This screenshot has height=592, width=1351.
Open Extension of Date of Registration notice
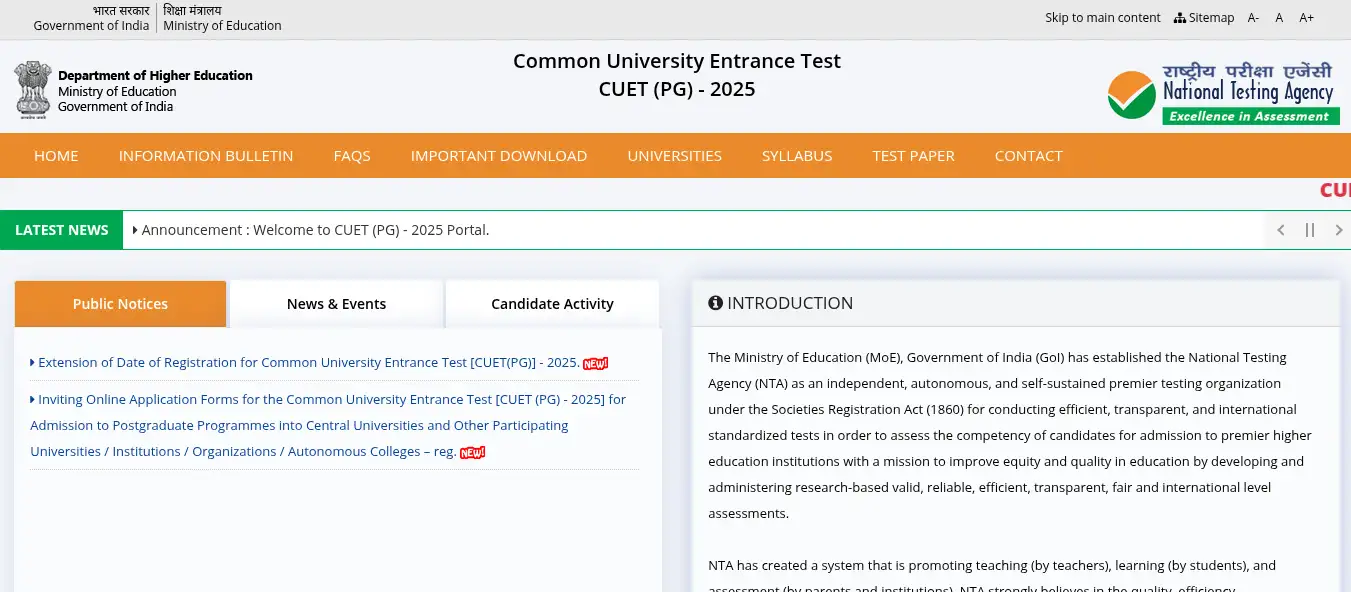click(308, 363)
